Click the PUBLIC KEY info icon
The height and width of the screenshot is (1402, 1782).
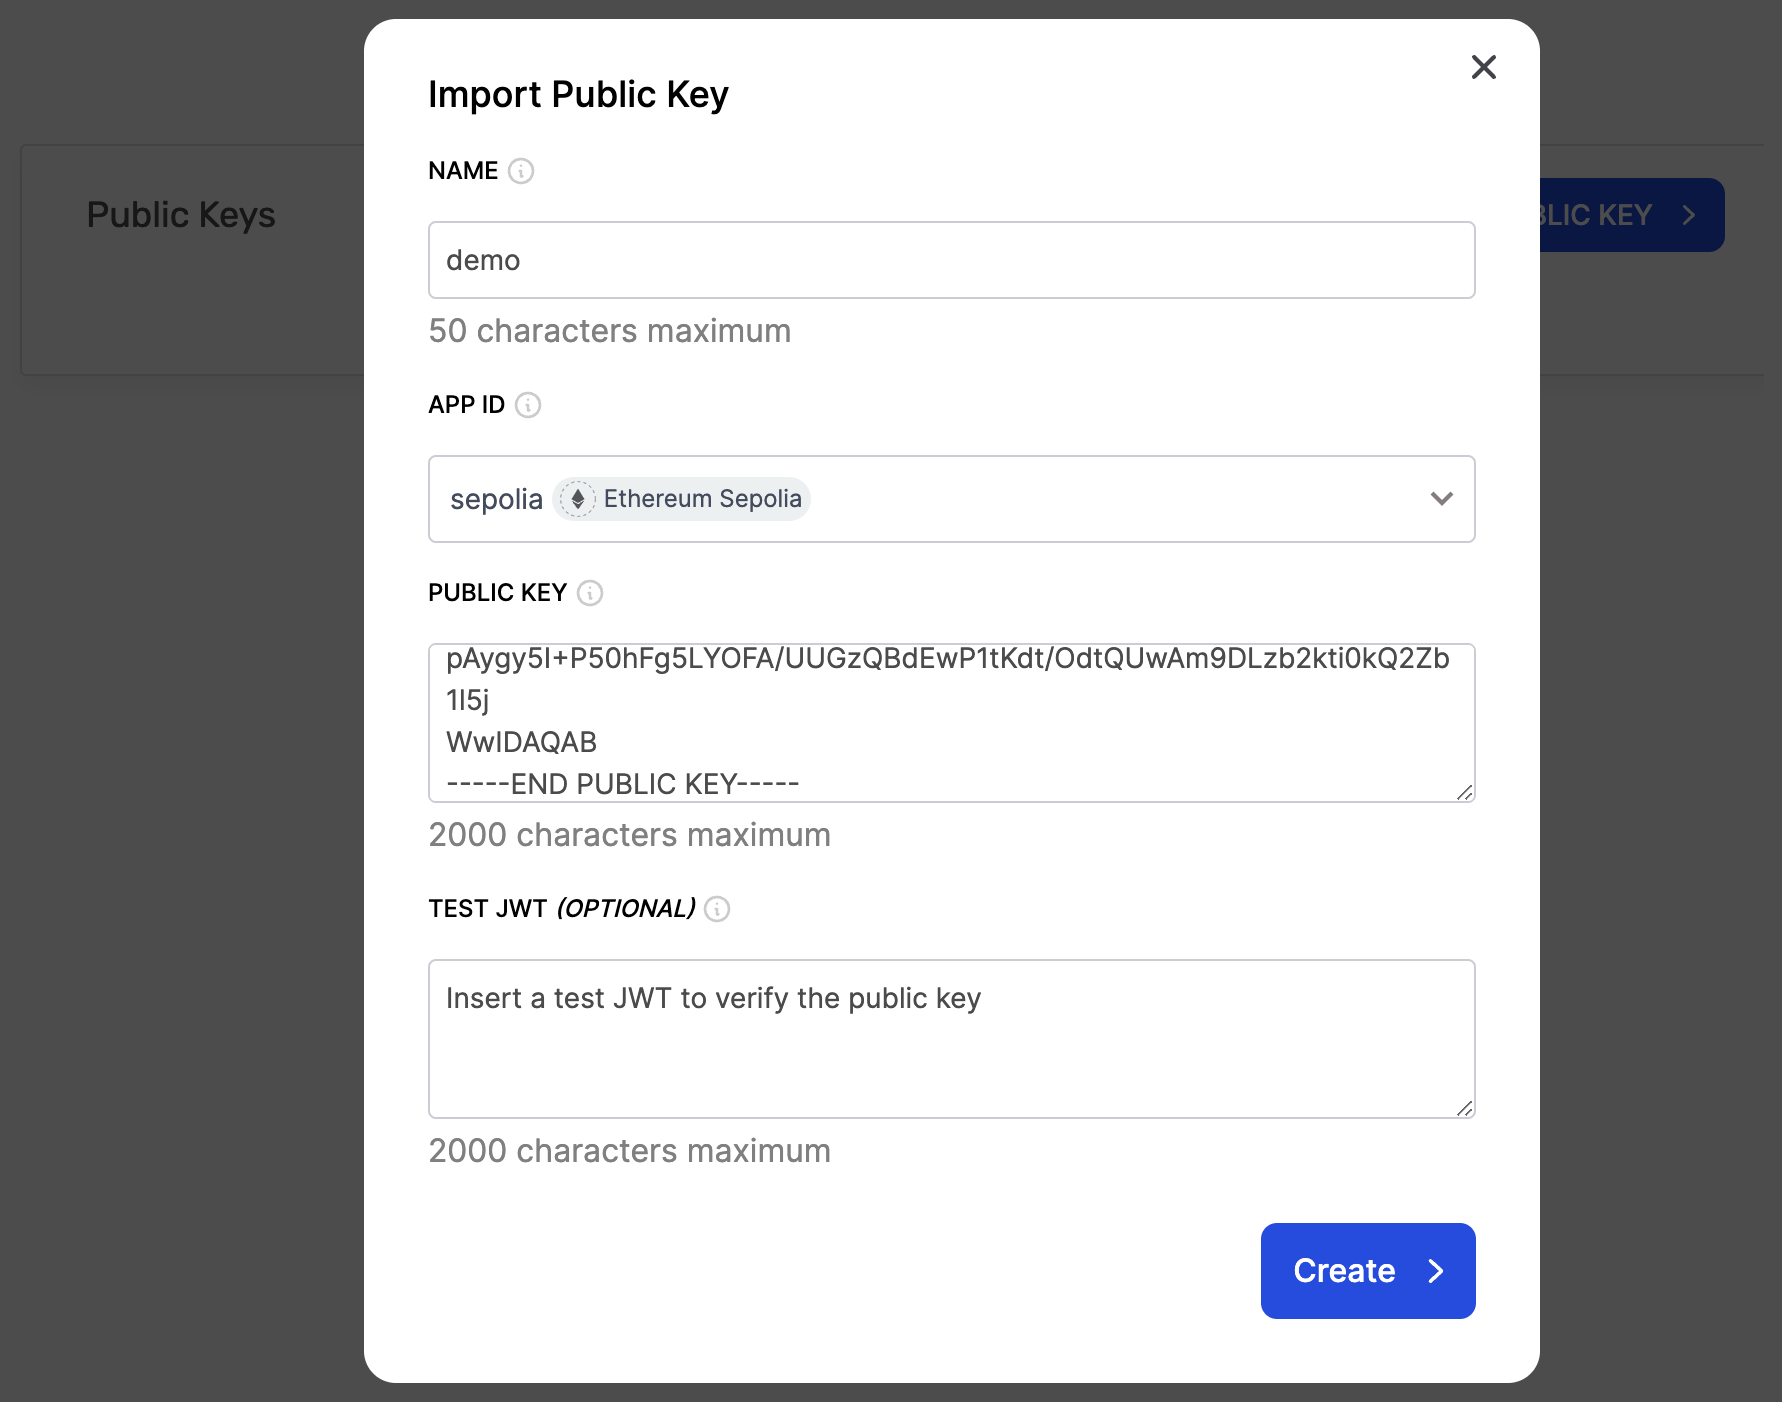point(590,593)
